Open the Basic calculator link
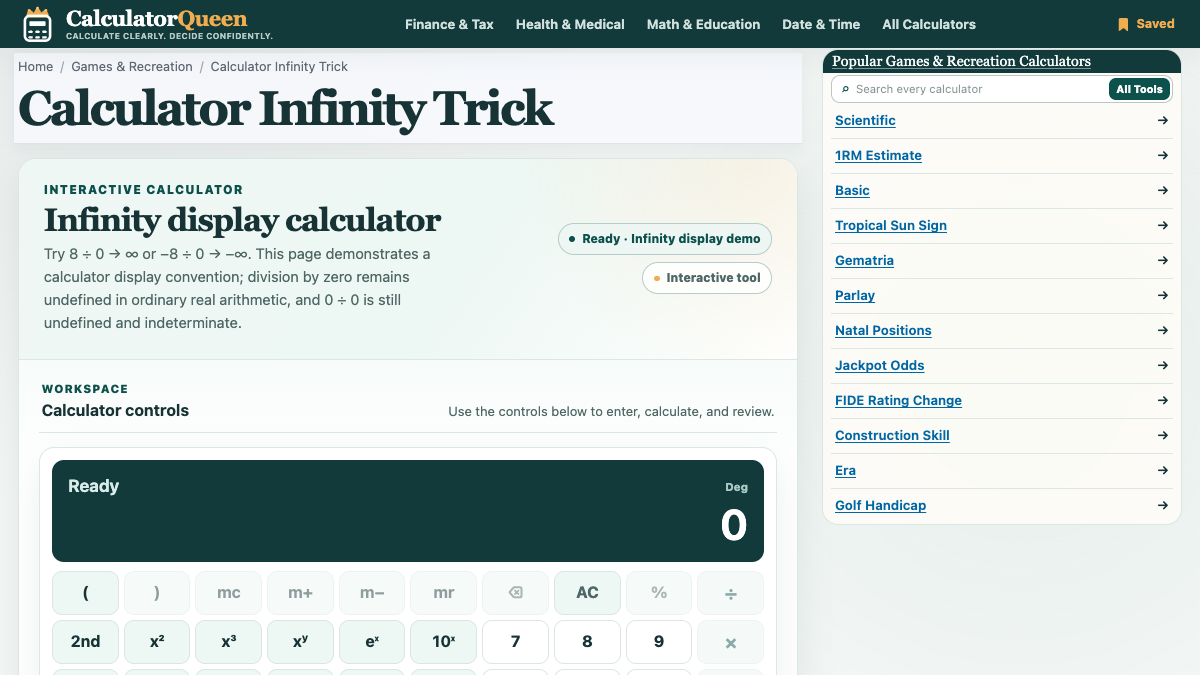Viewport: 1200px width, 675px height. (x=852, y=190)
